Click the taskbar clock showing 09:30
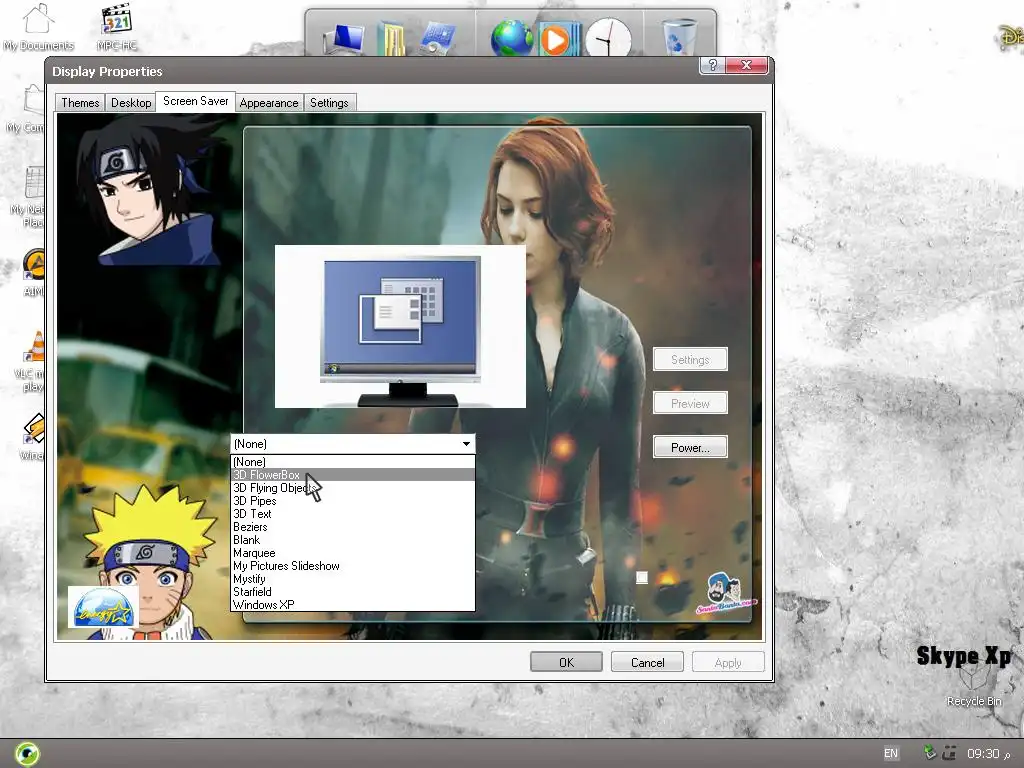The image size is (1024, 768). pos(983,754)
